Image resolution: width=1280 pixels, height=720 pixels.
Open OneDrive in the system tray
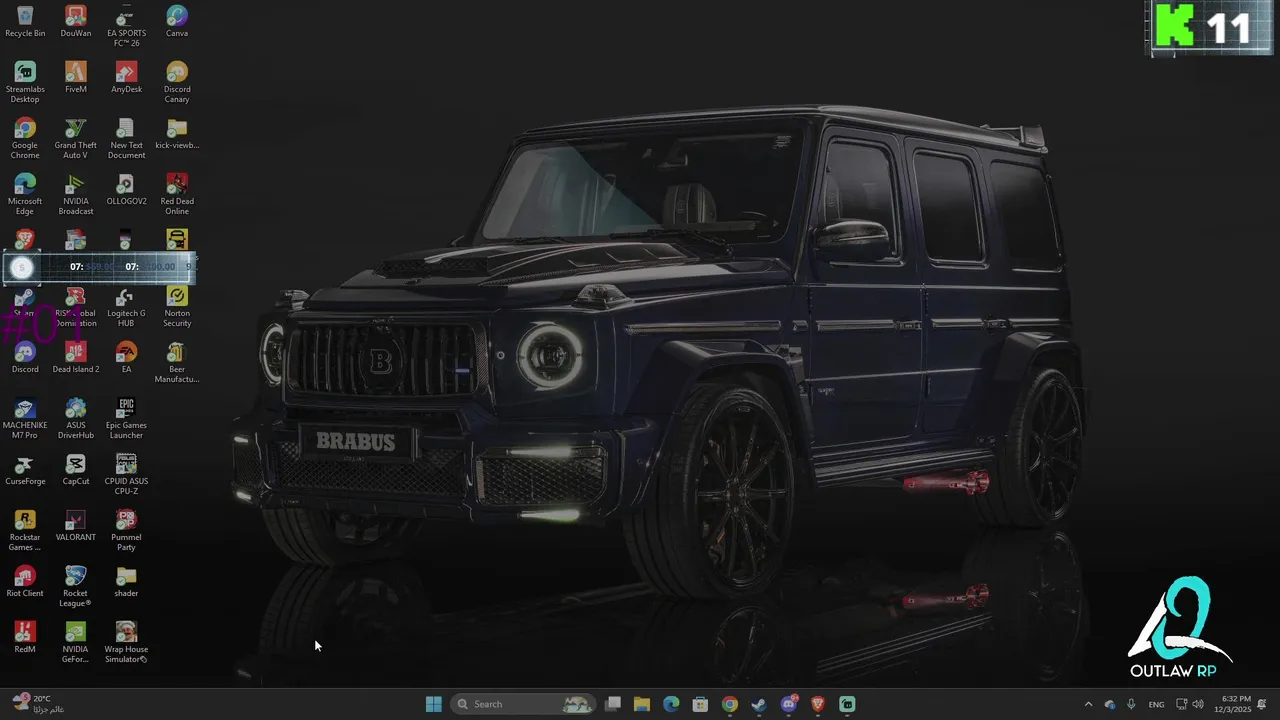point(1110,704)
